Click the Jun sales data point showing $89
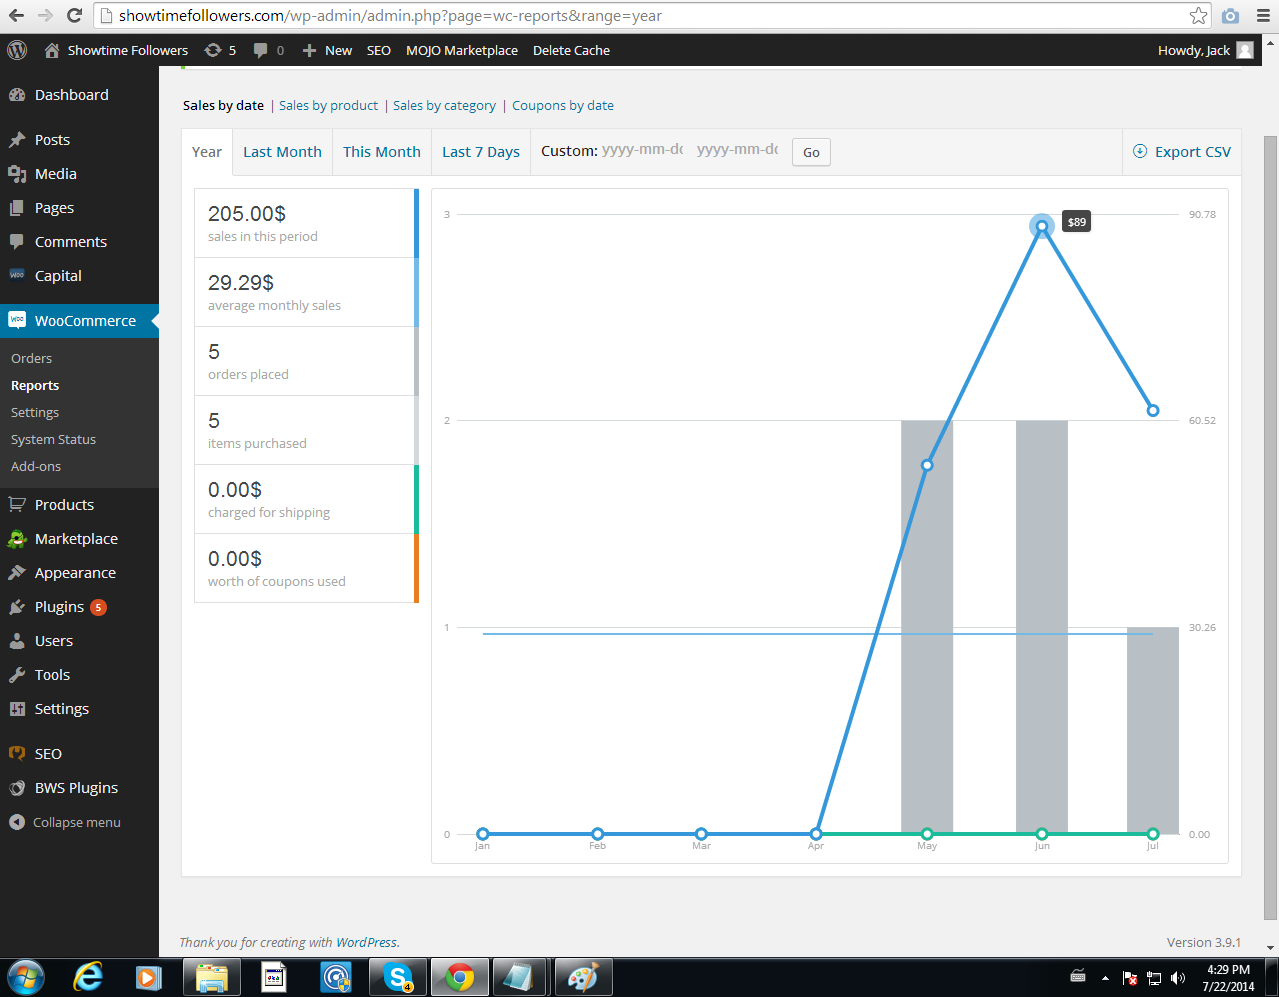The height and width of the screenshot is (997, 1279). point(1042,226)
